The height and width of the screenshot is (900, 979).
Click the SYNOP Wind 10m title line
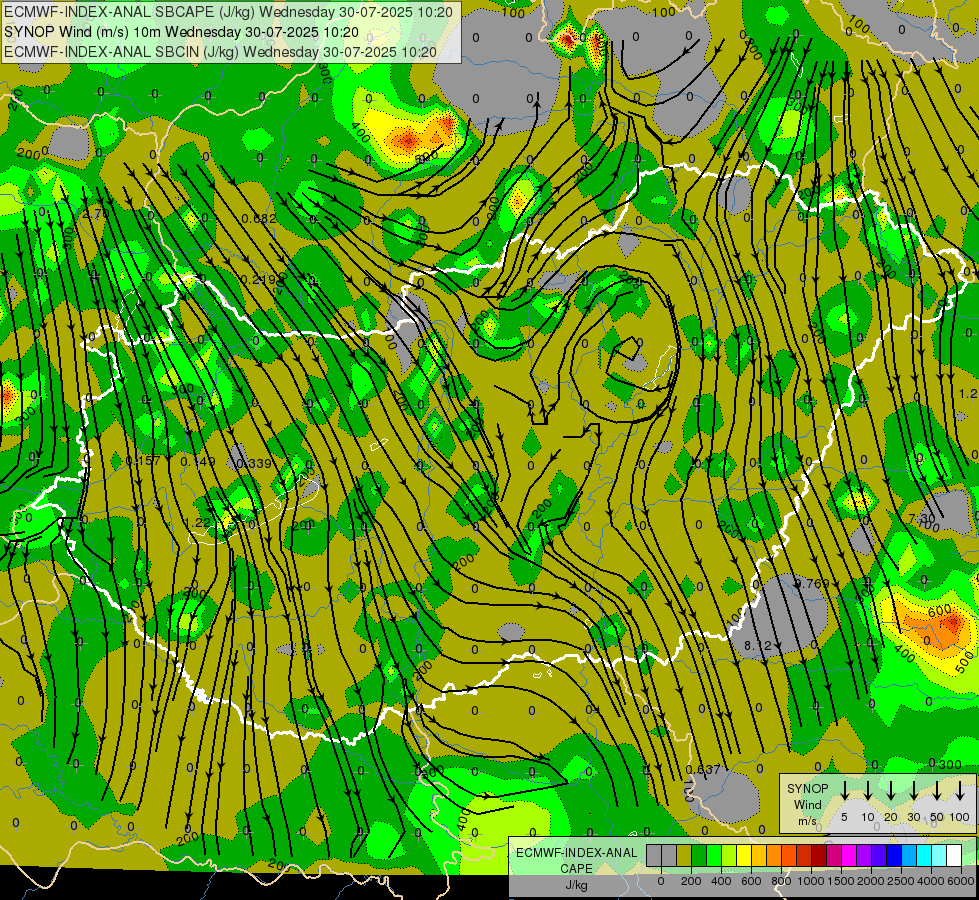(x=181, y=32)
